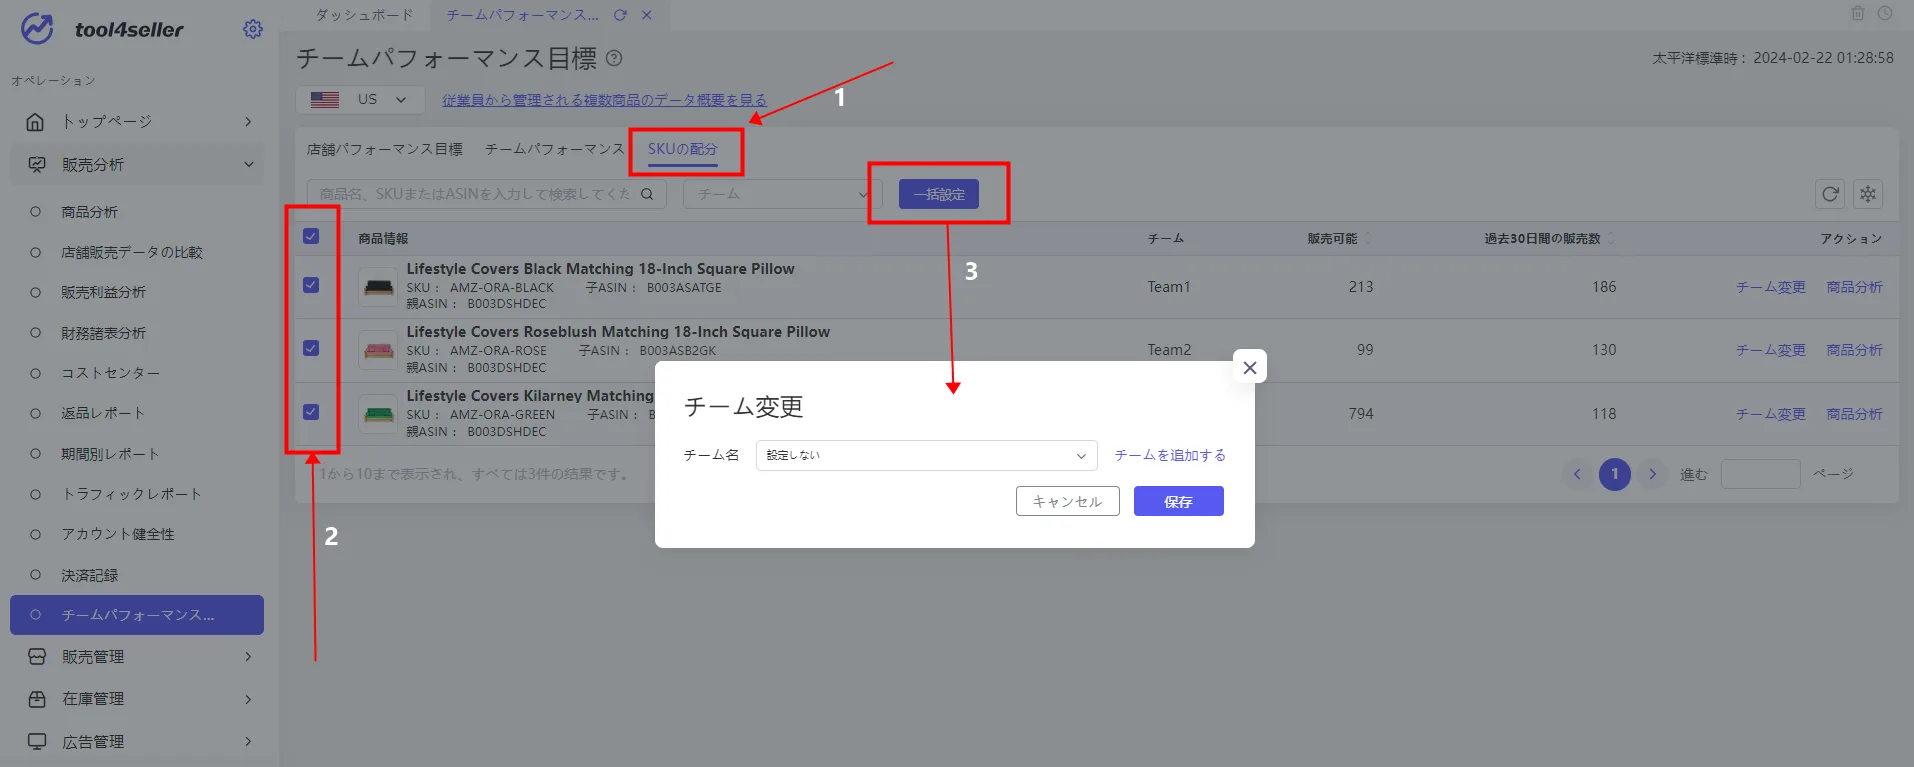Click the page number jump field
Viewport: 1914px width, 767px height.
pyautogui.click(x=1760, y=474)
